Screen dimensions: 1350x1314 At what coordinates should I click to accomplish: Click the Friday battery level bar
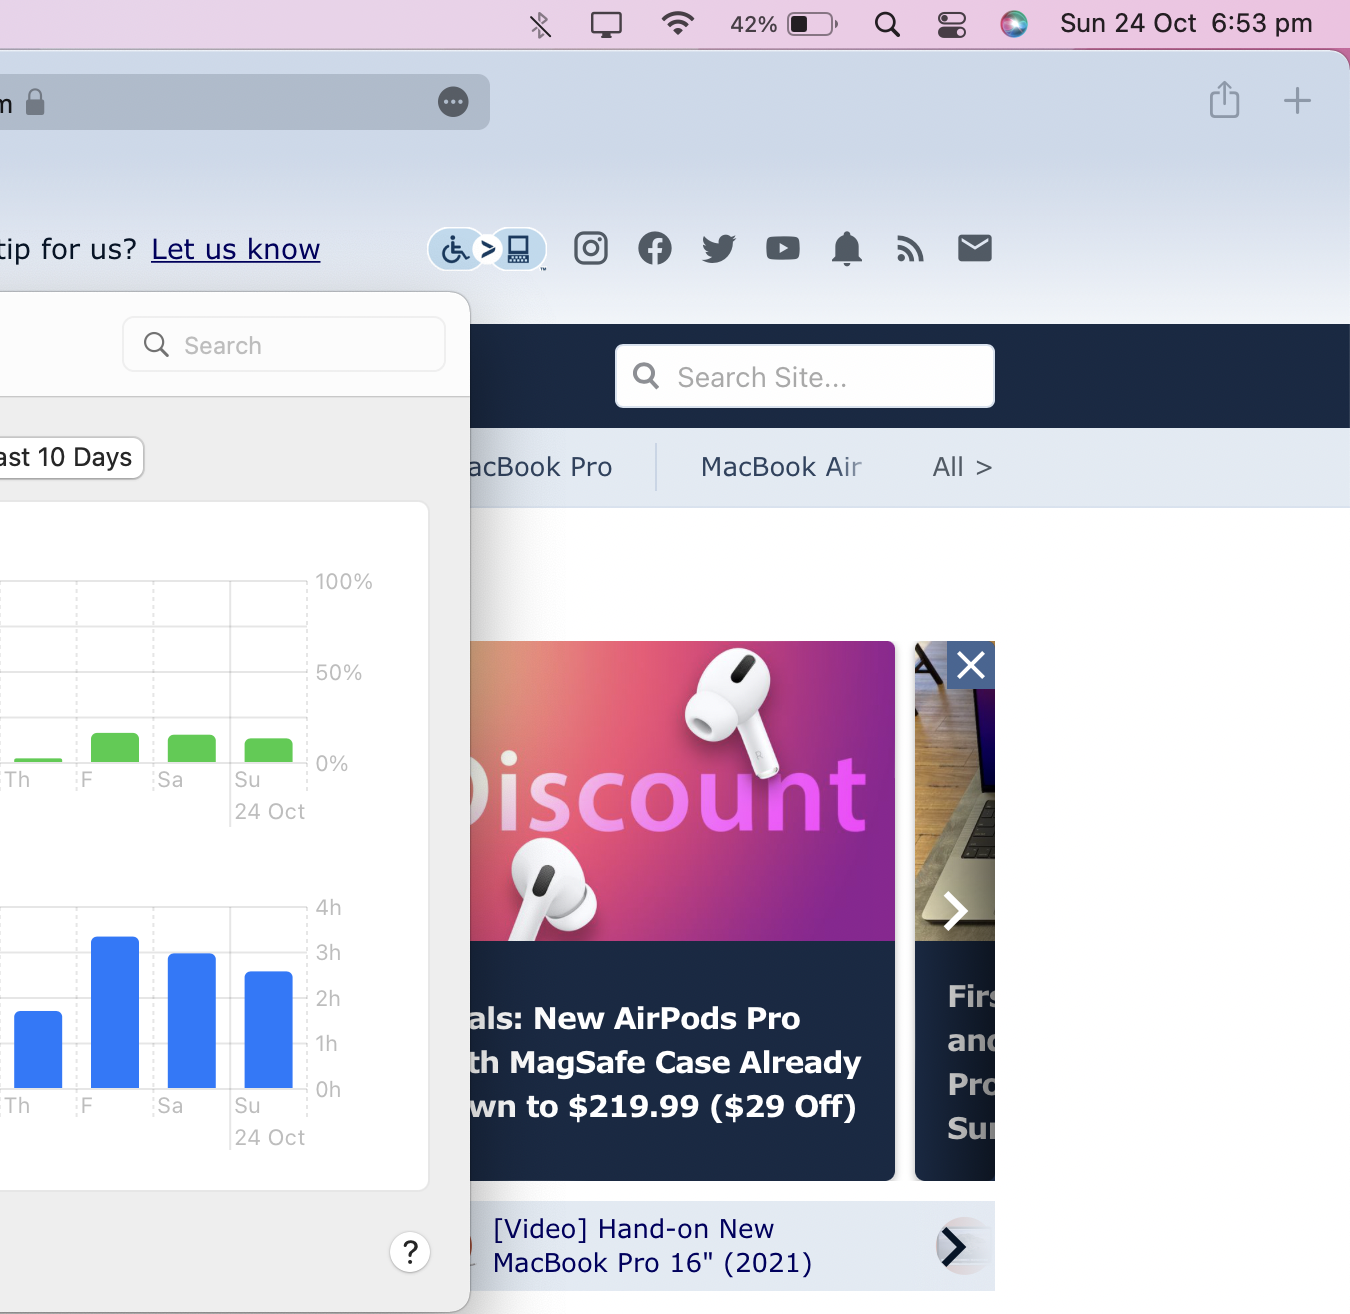[115, 748]
